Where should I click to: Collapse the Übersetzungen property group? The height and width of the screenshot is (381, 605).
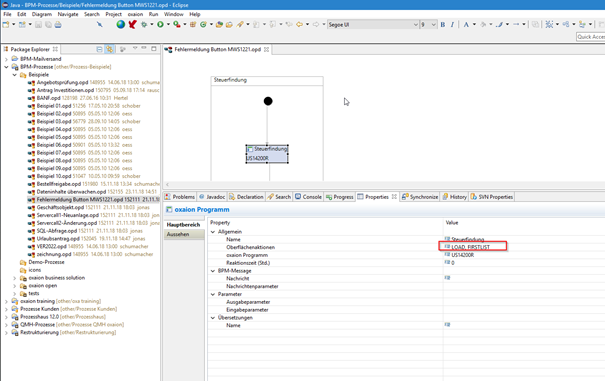(213, 317)
